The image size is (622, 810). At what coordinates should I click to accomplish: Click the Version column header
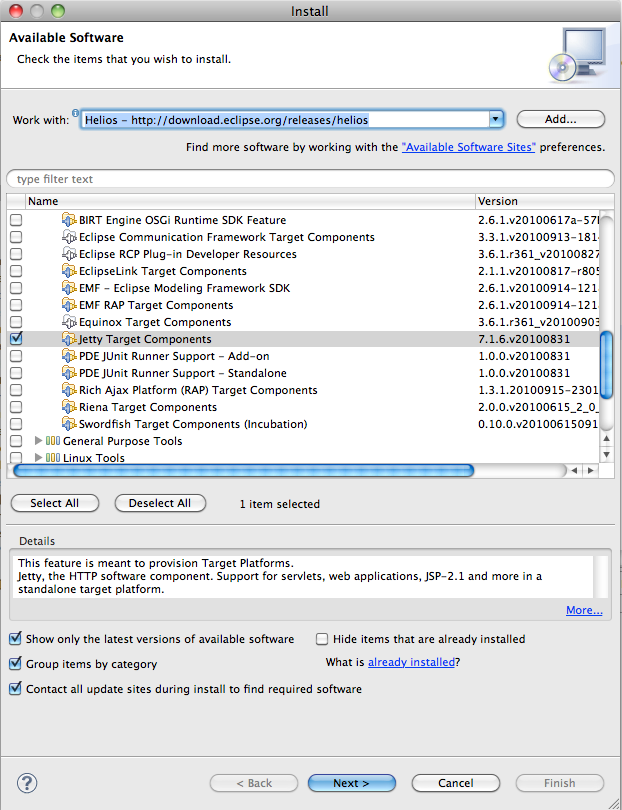pos(545,201)
